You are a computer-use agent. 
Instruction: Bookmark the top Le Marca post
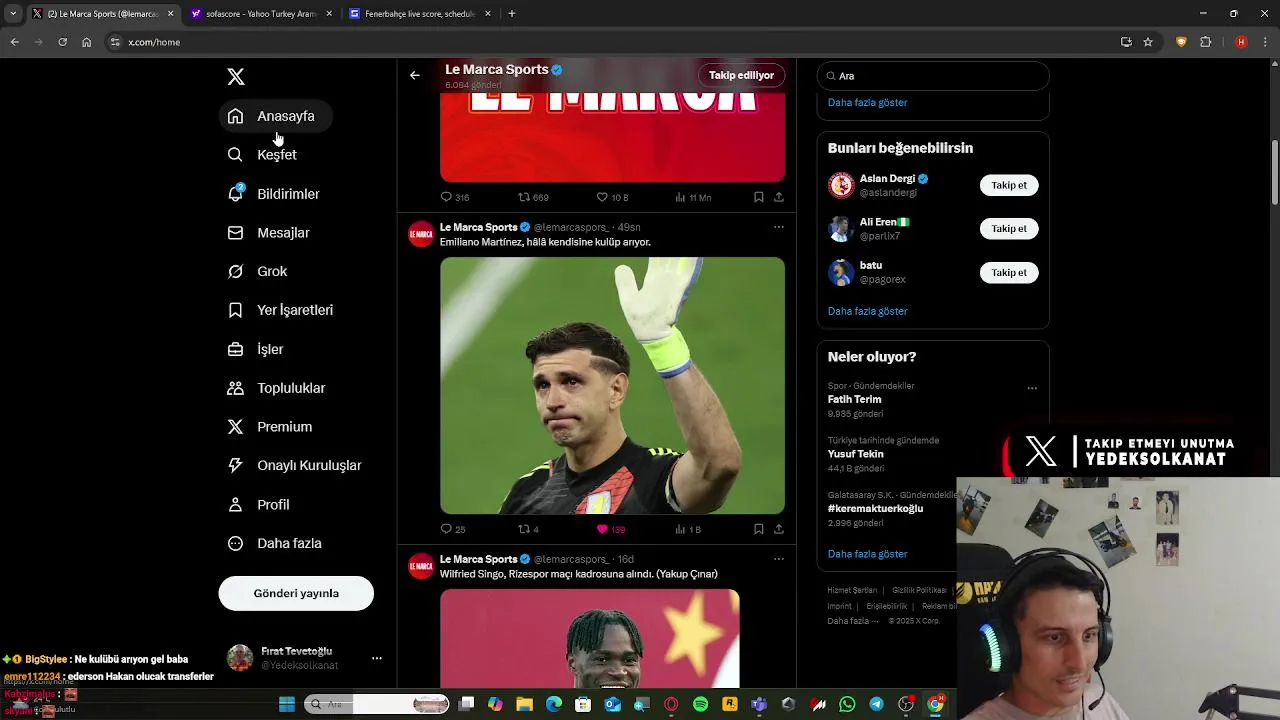758,197
